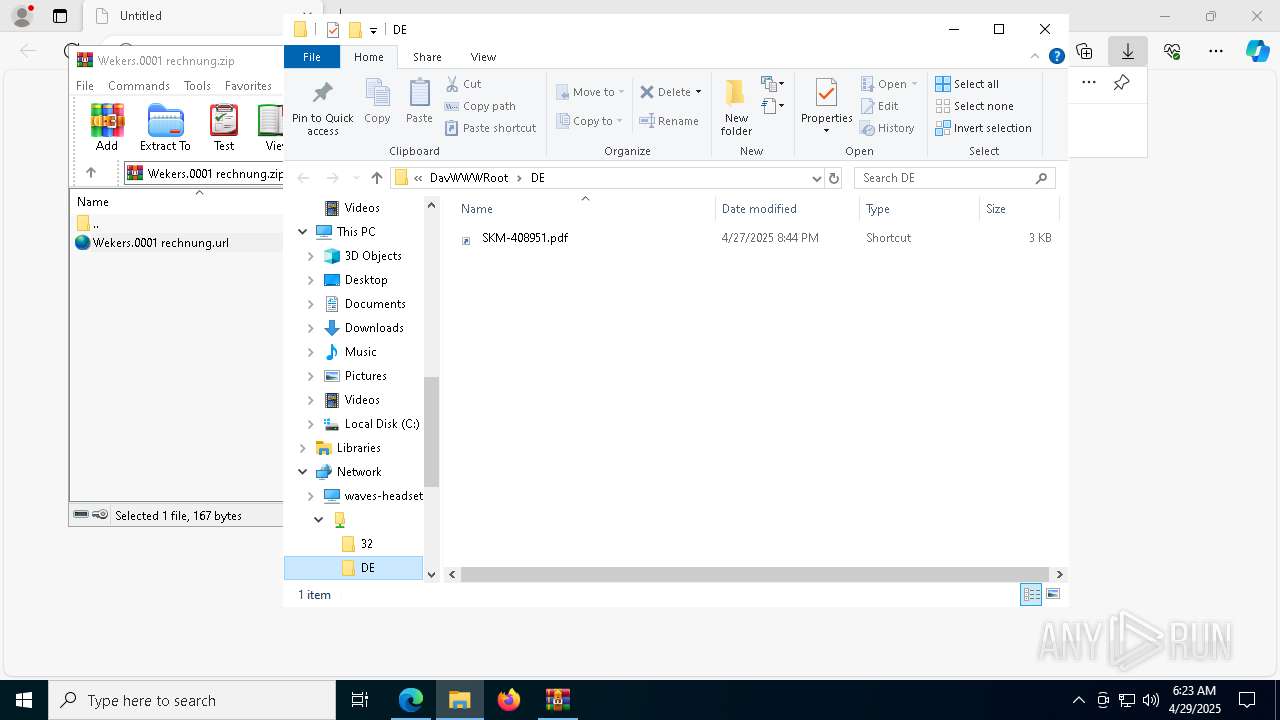Screen dimensions: 1280x720
Task: Click horizontal scrollbar in file list
Action: (755, 574)
